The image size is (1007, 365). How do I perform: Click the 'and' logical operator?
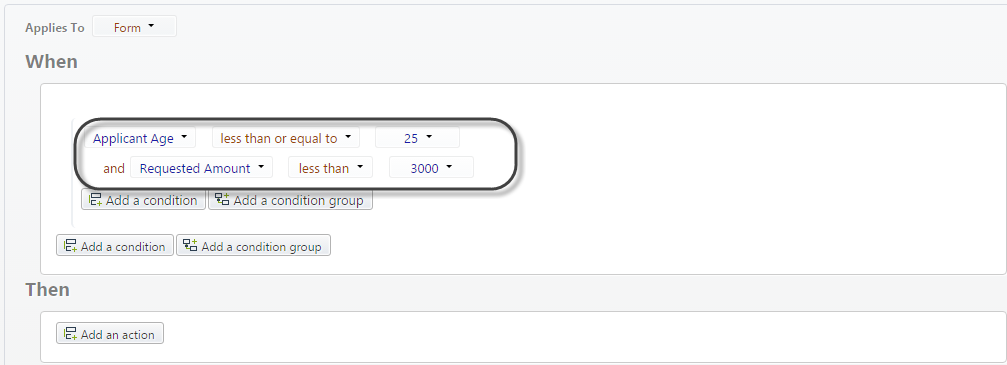(x=114, y=168)
